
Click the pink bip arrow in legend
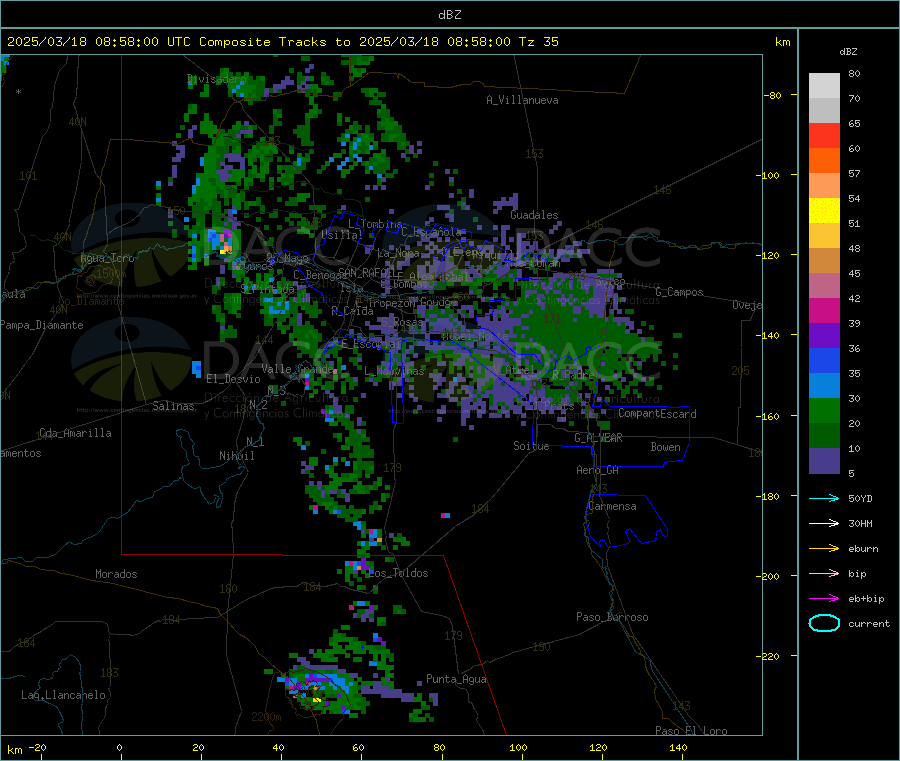824,573
